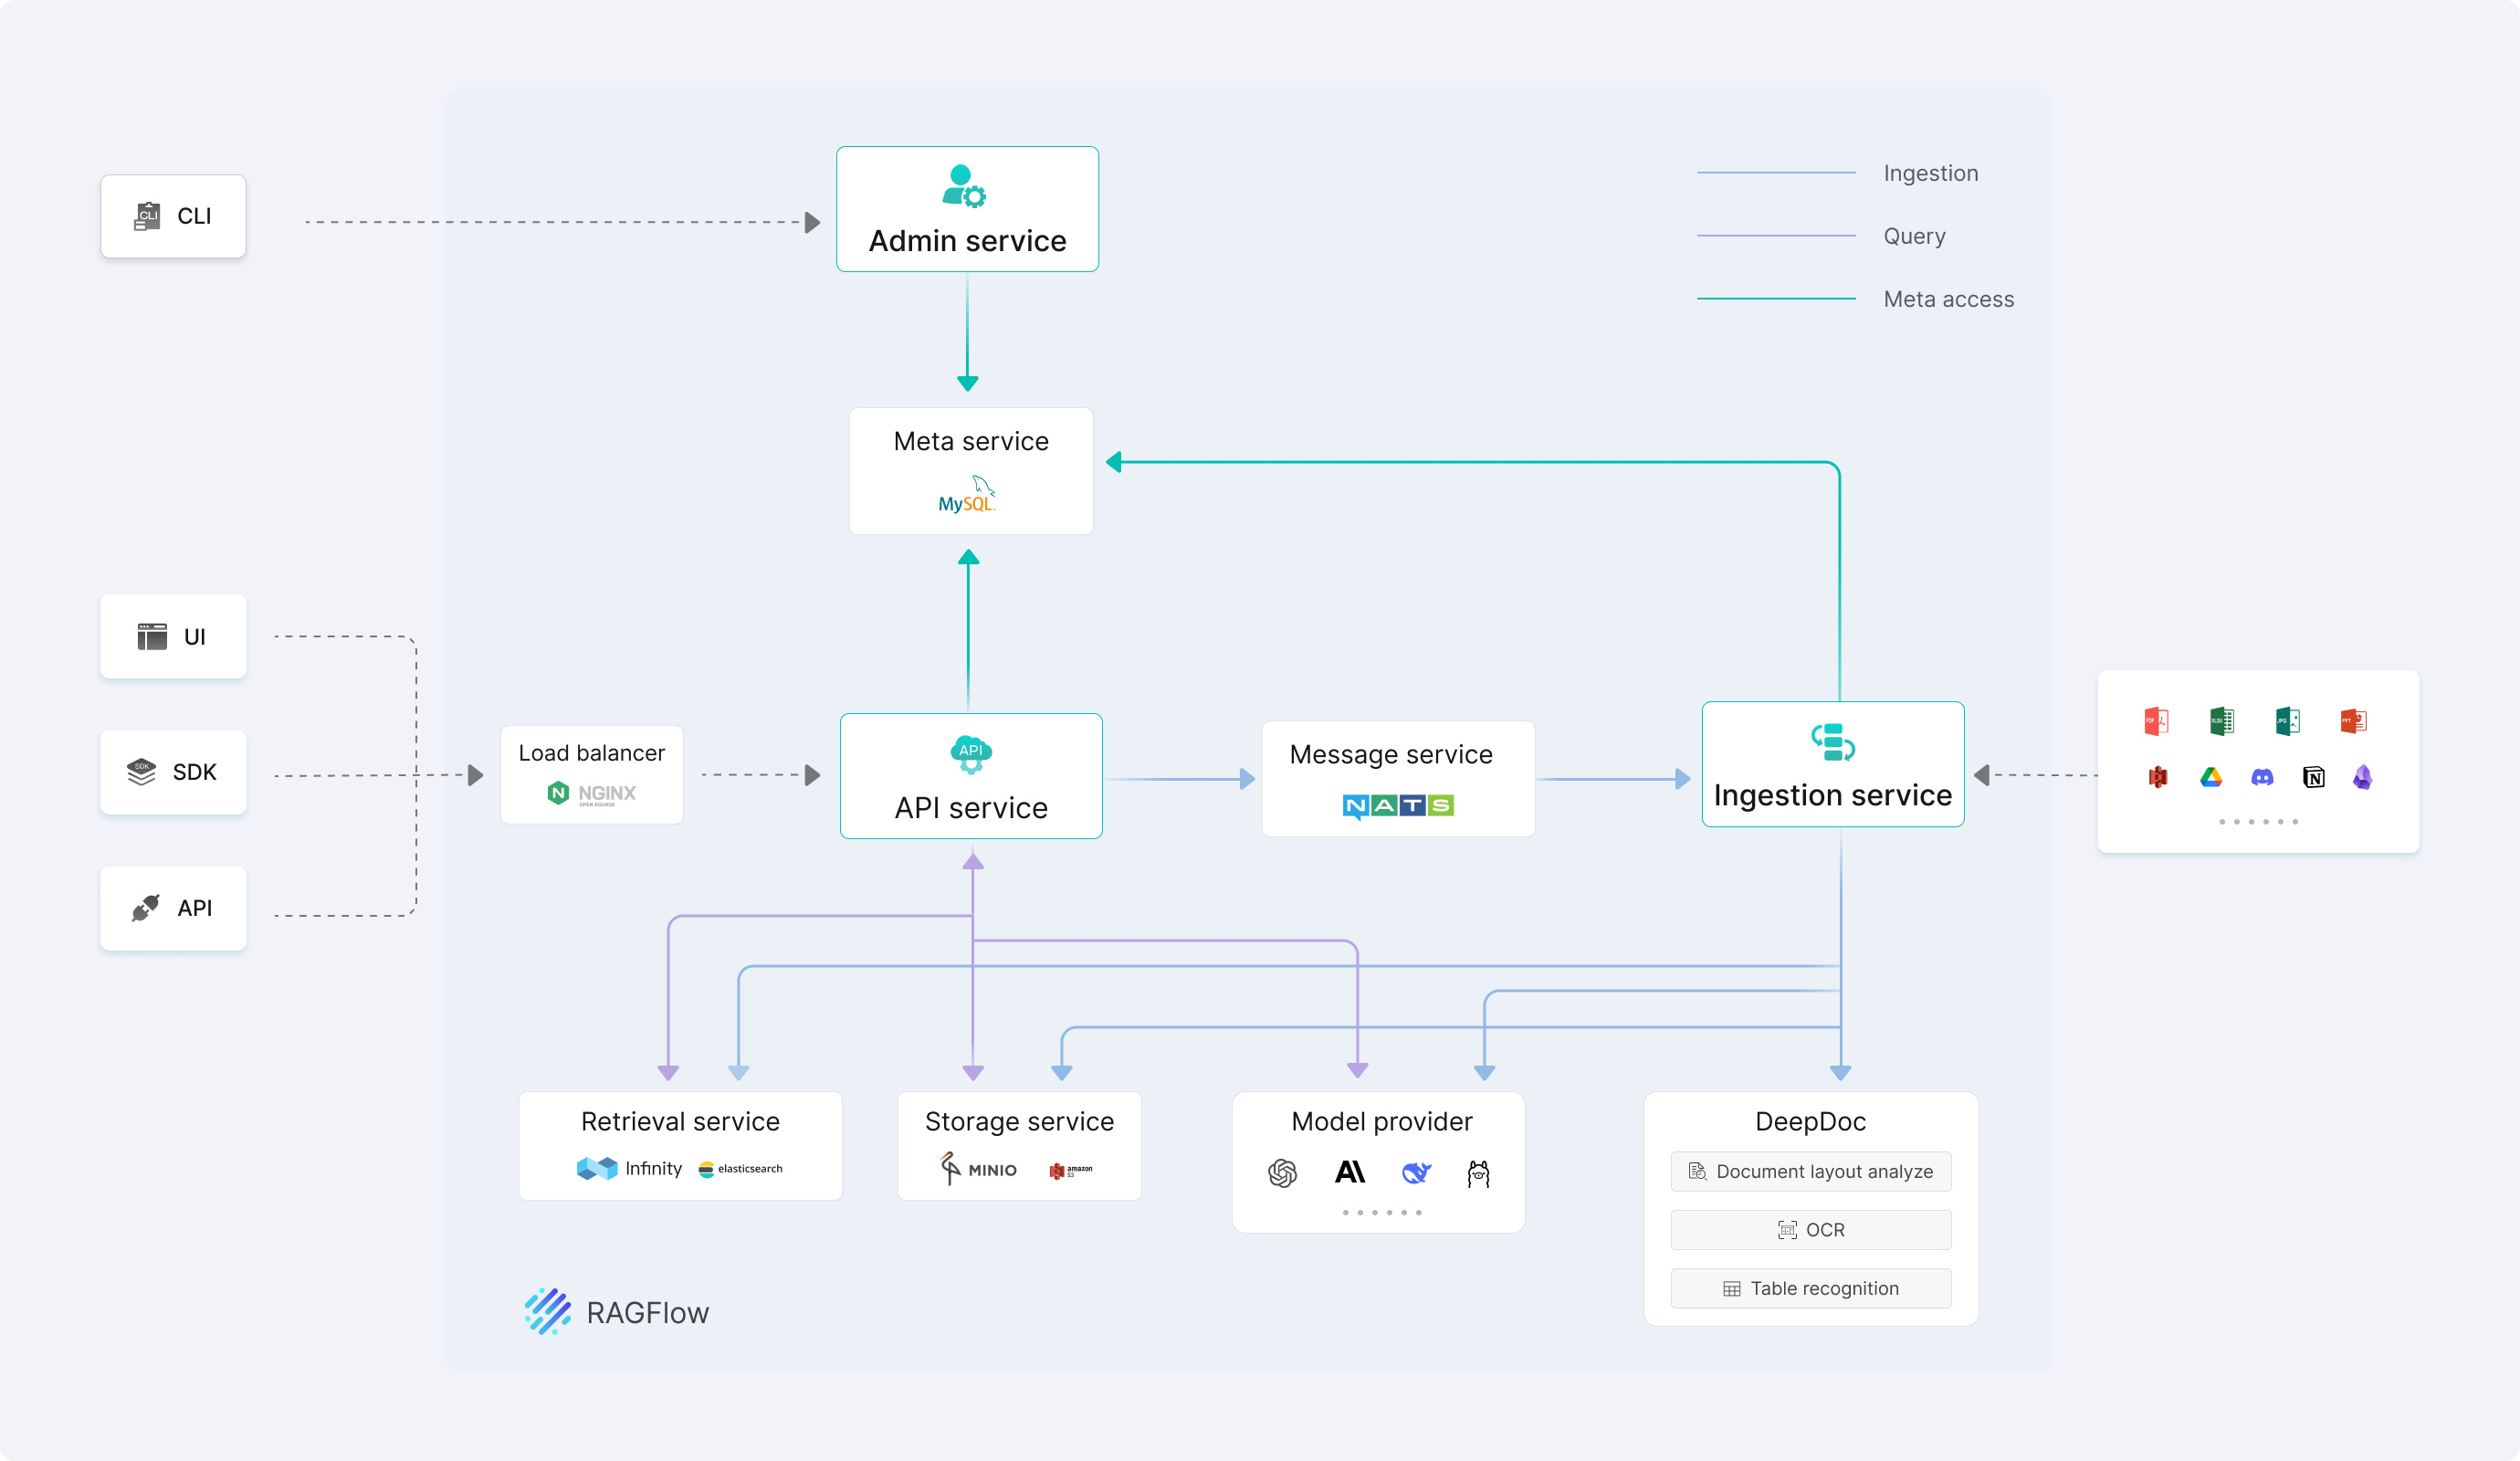
Task: Click the Model provider heading
Action: (1382, 1122)
